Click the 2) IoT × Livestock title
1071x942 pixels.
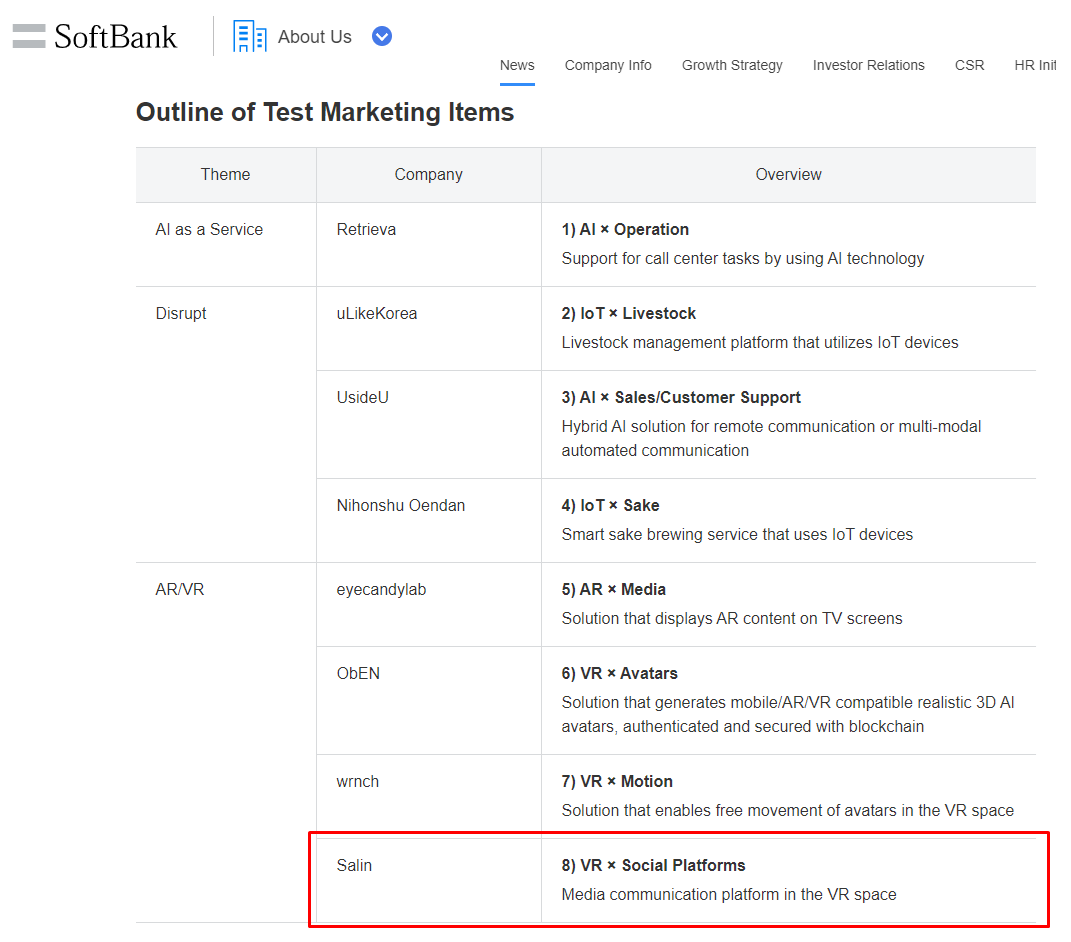628,314
